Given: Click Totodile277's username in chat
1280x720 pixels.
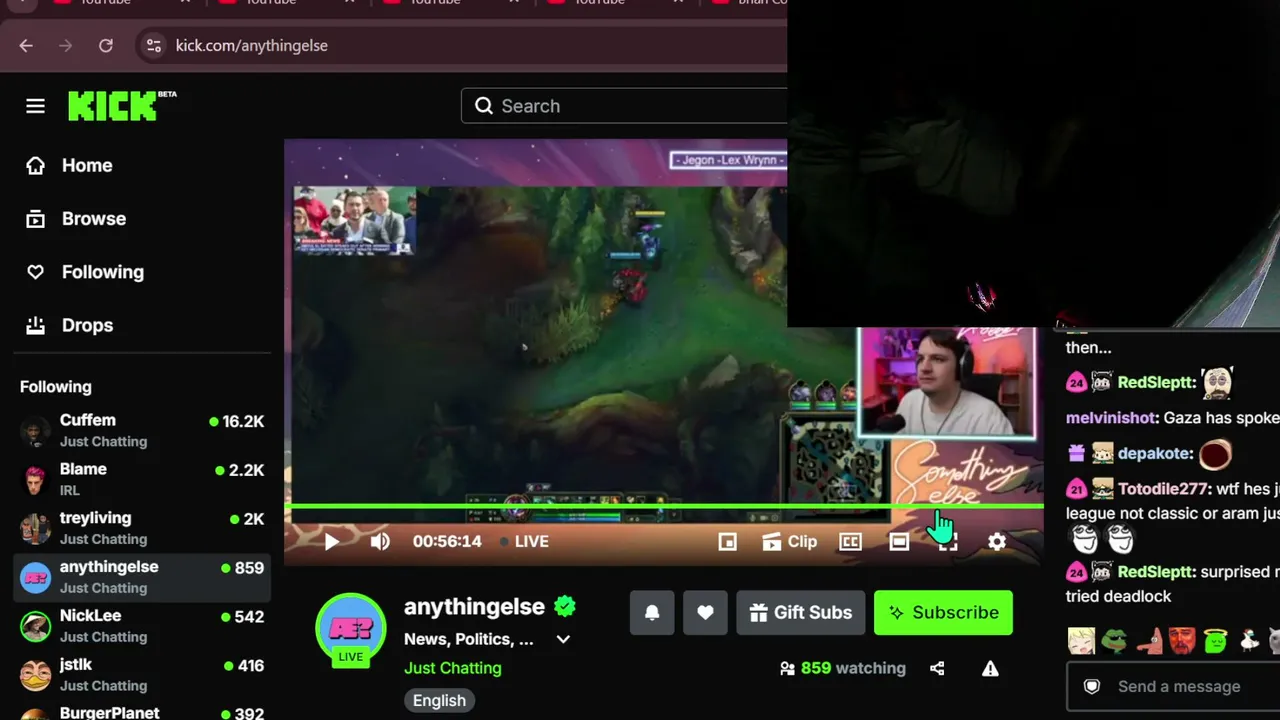Looking at the screenshot, I should pyautogui.click(x=1165, y=489).
